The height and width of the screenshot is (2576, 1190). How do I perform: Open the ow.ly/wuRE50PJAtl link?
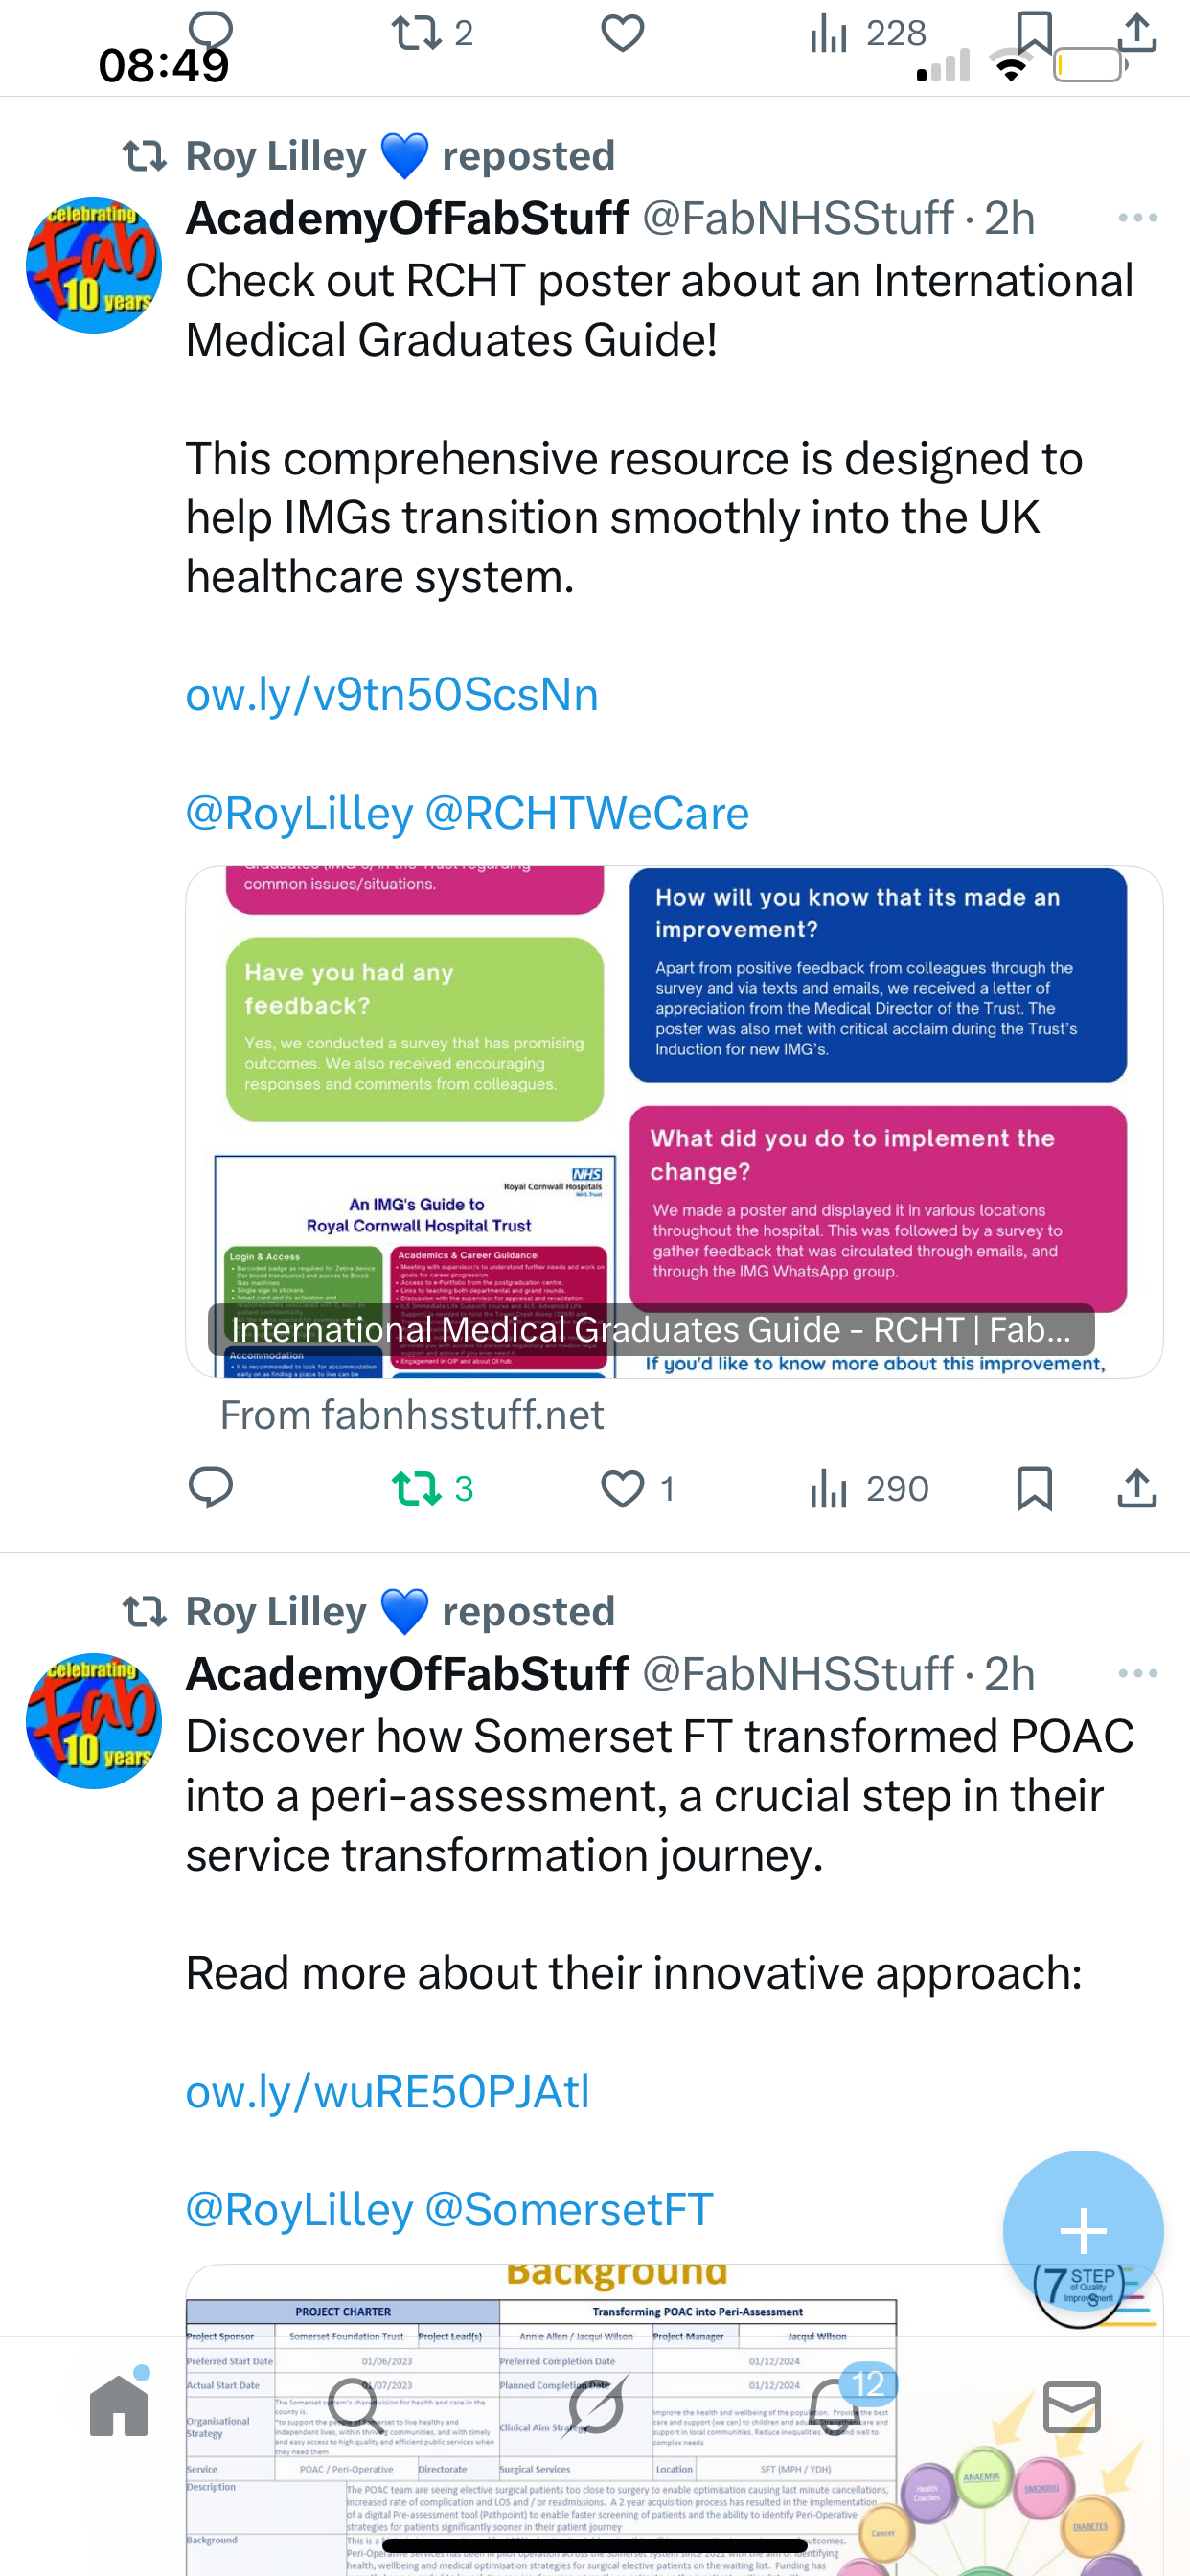coord(388,2091)
